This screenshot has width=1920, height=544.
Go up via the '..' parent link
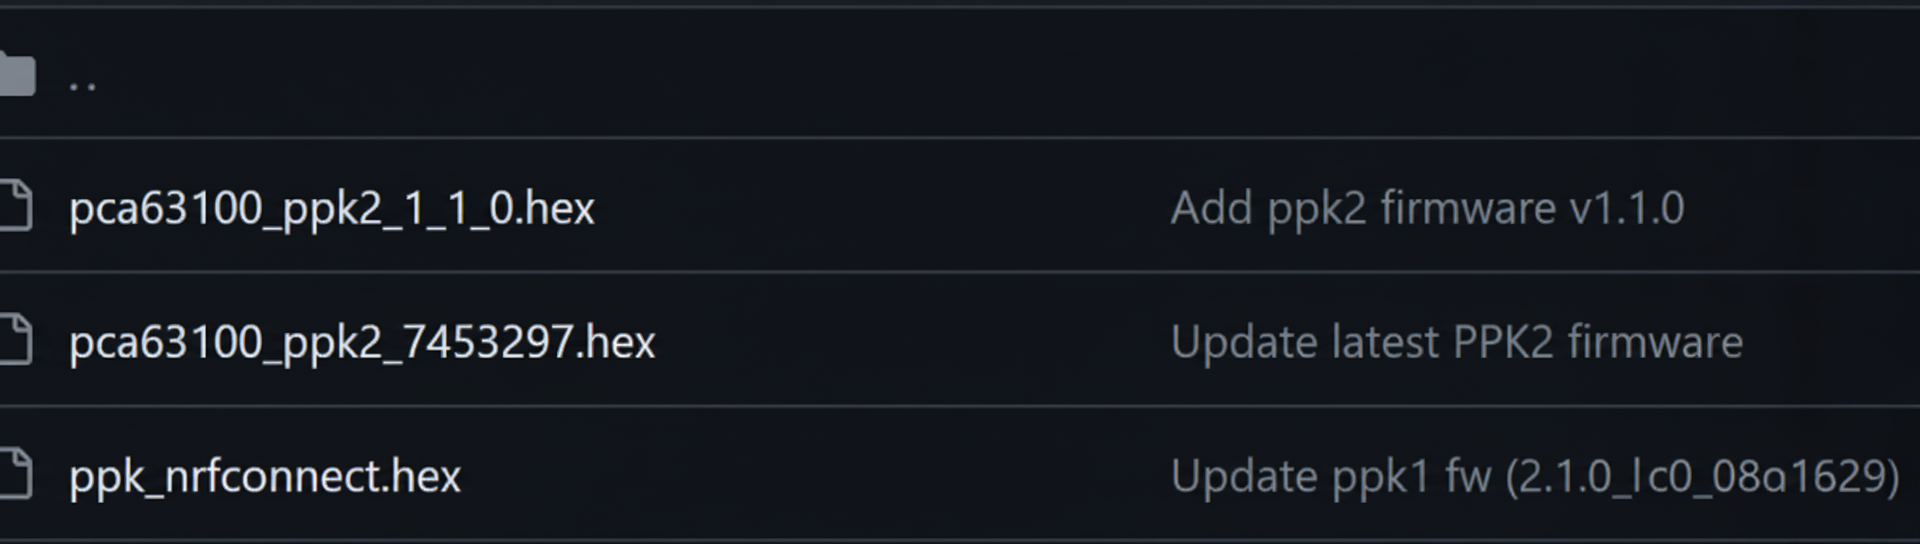(82, 80)
